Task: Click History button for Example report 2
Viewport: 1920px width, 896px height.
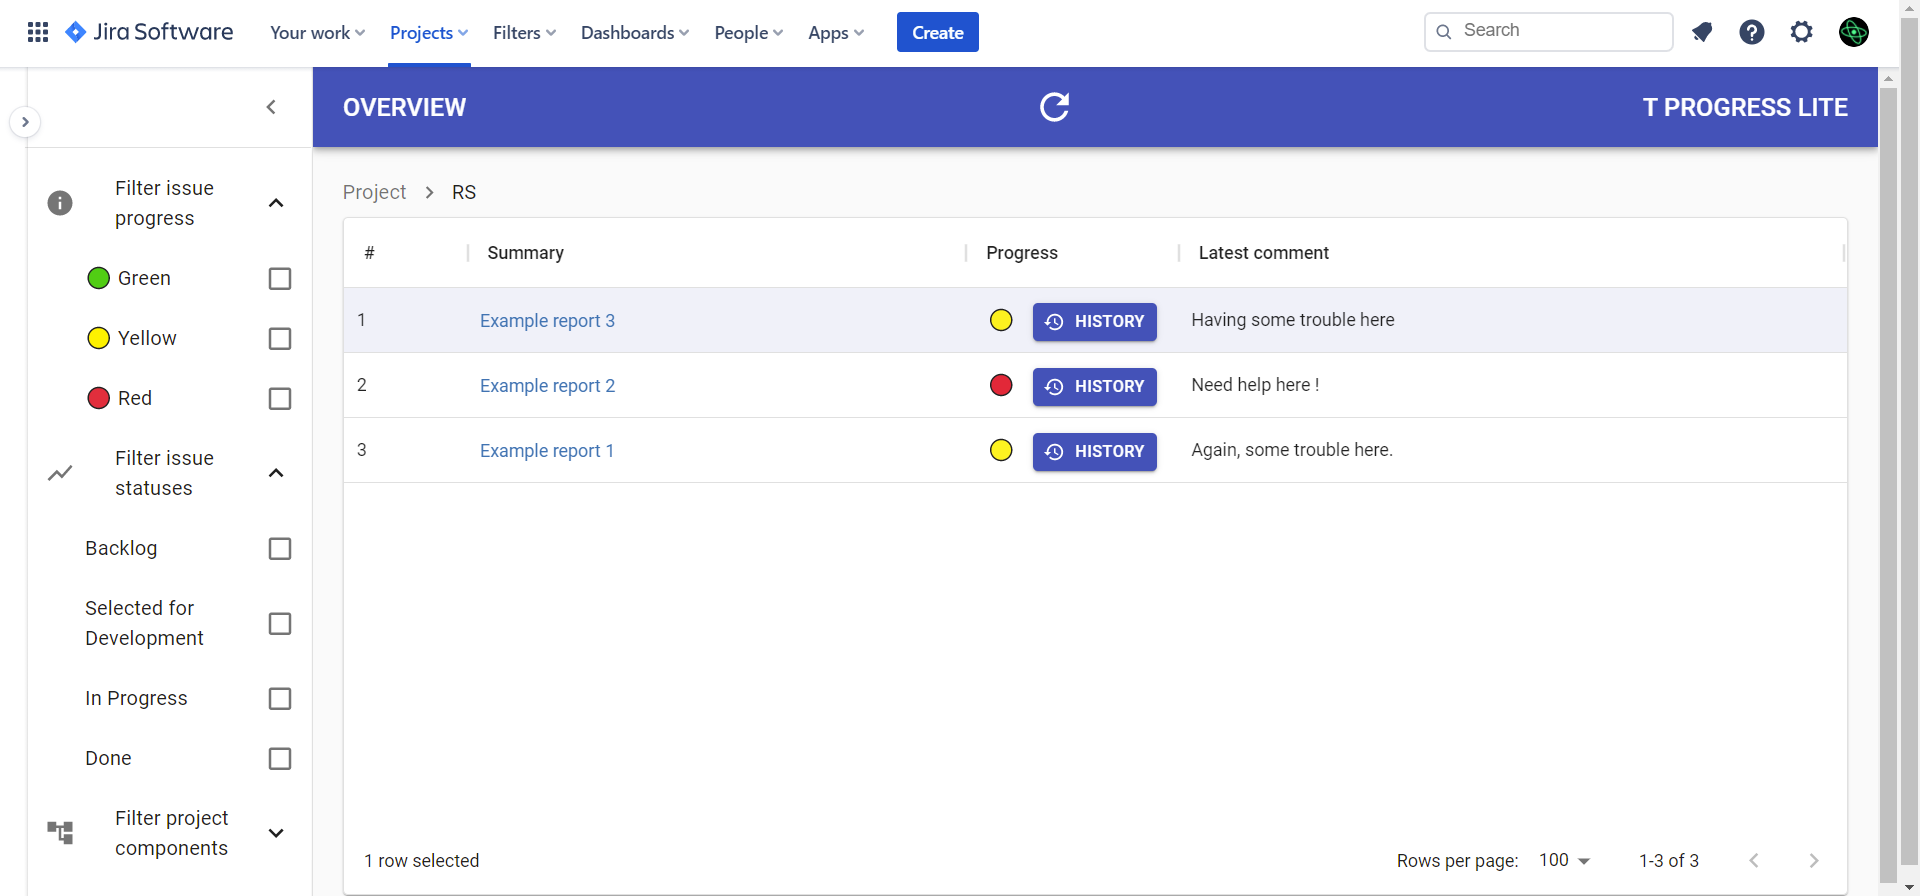Action: 1094,387
